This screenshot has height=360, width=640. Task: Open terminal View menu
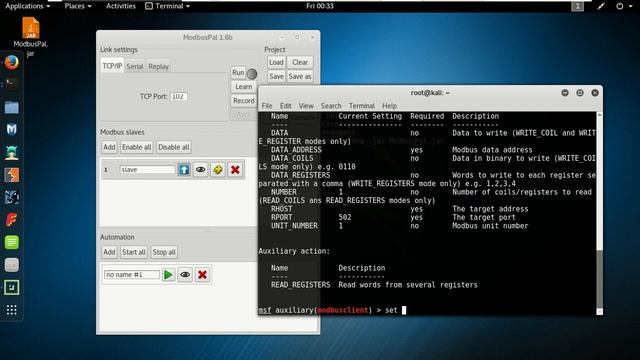click(306, 106)
